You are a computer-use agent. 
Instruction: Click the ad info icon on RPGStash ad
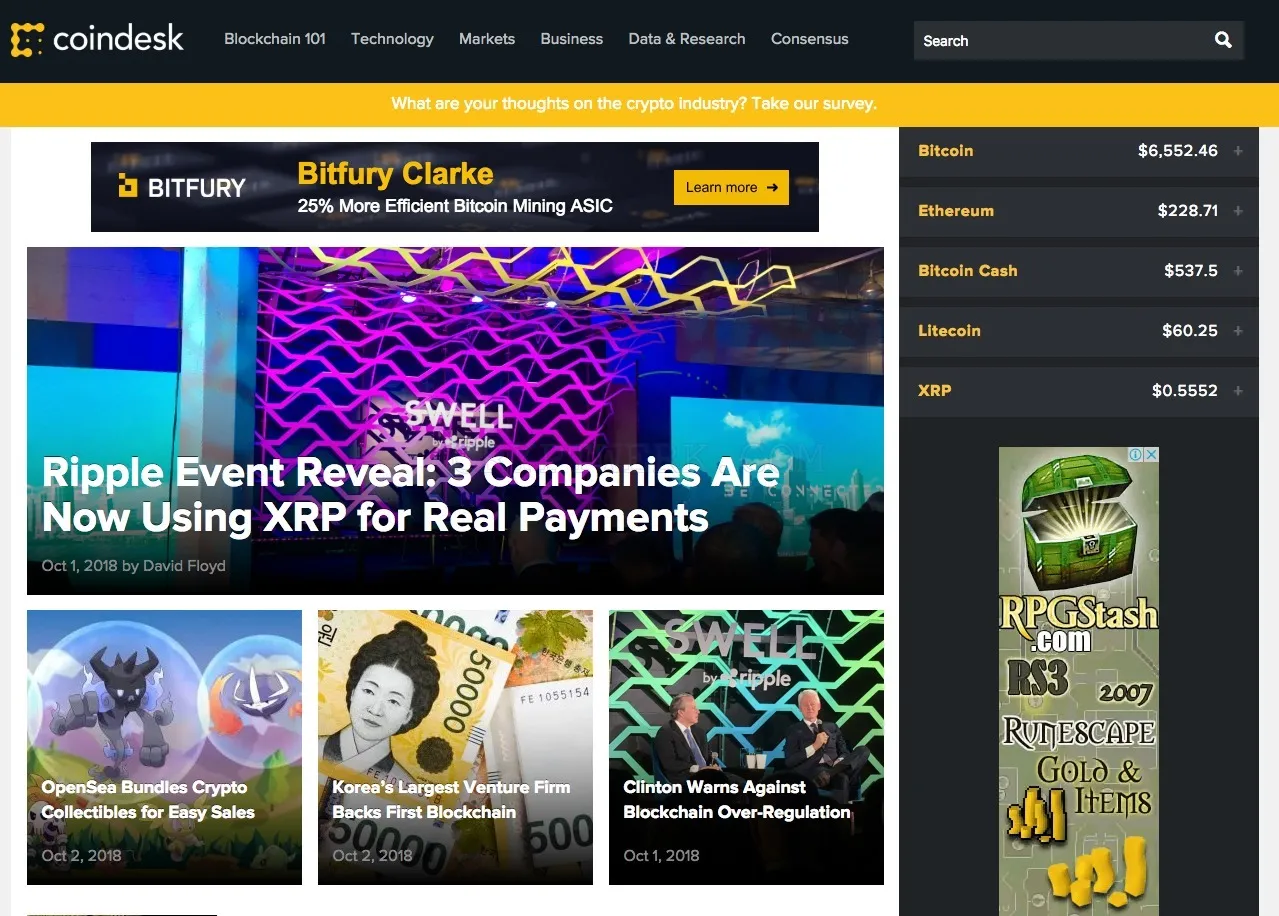[1136, 454]
